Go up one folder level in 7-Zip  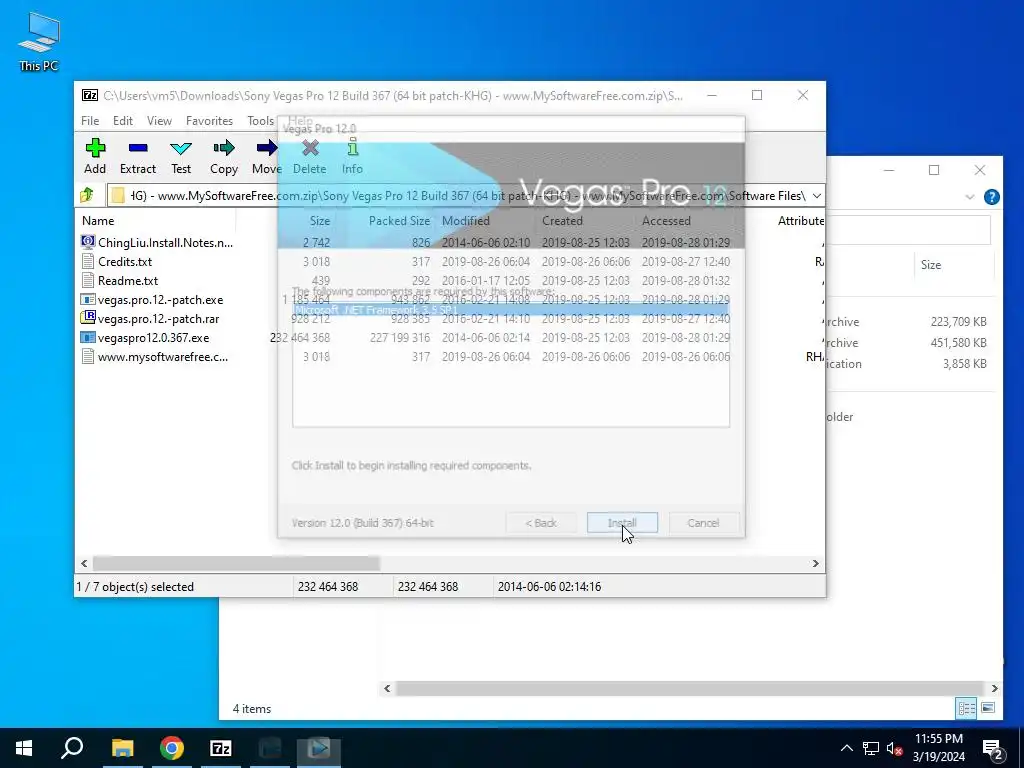tap(87, 195)
